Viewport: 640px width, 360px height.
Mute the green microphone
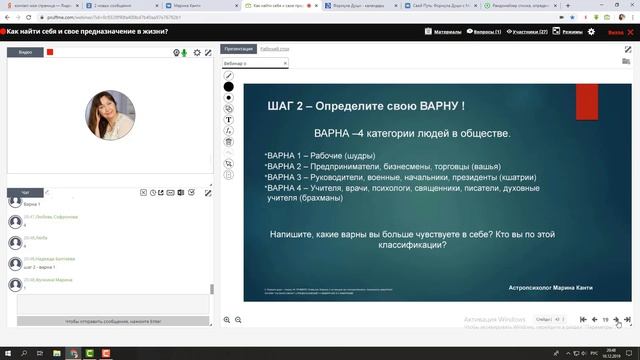pos(184,53)
